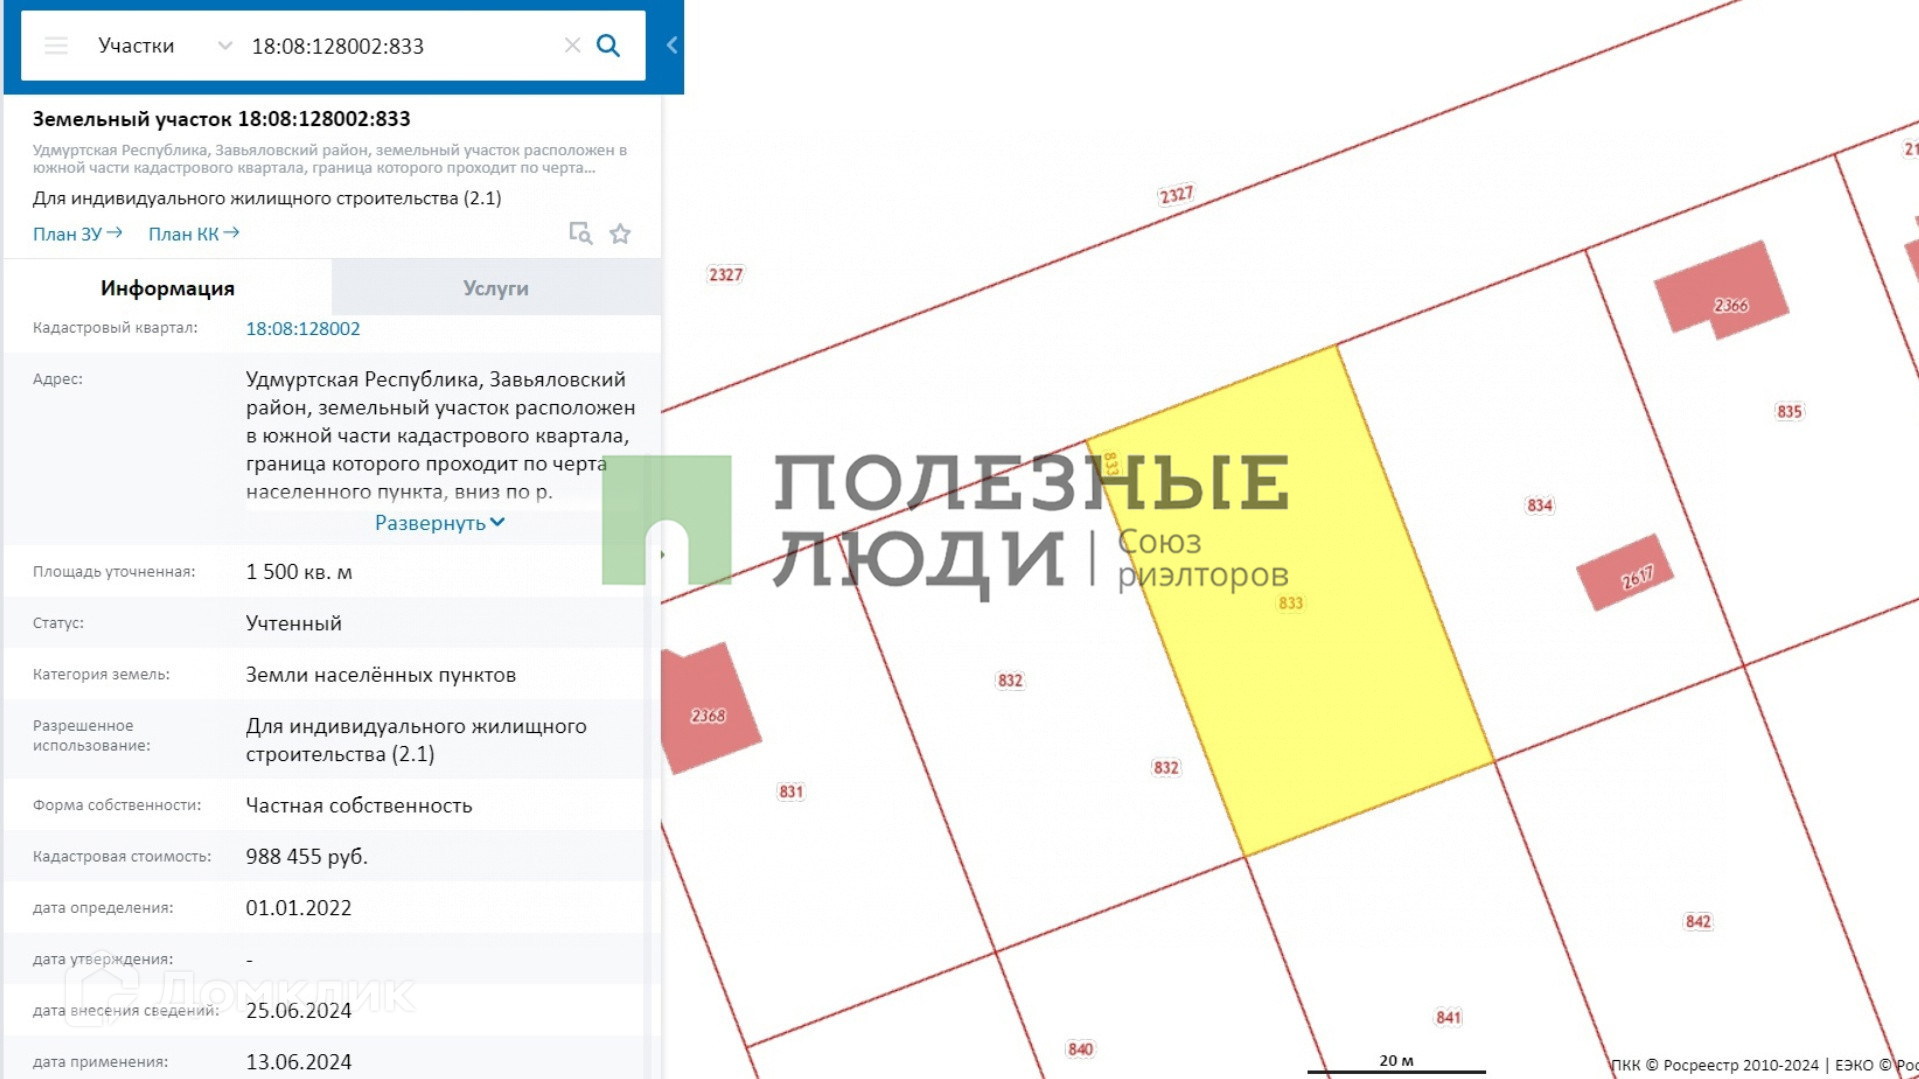Select the application date 13.06.2024
This screenshot has width=1919, height=1079.
(299, 1062)
